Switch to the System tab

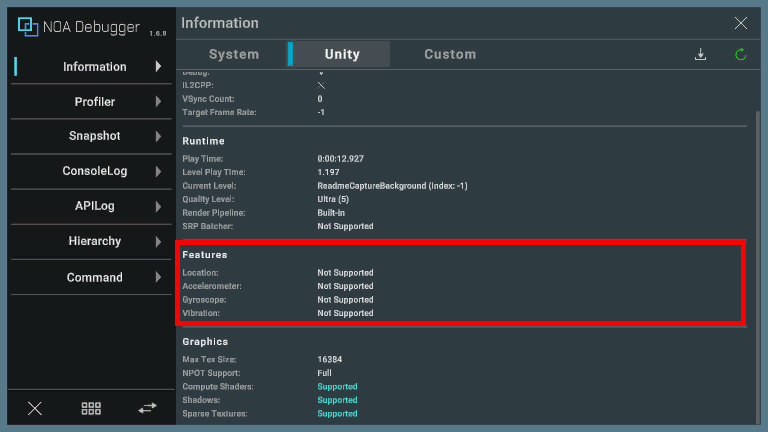pyautogui.click(x=234, y=54)
